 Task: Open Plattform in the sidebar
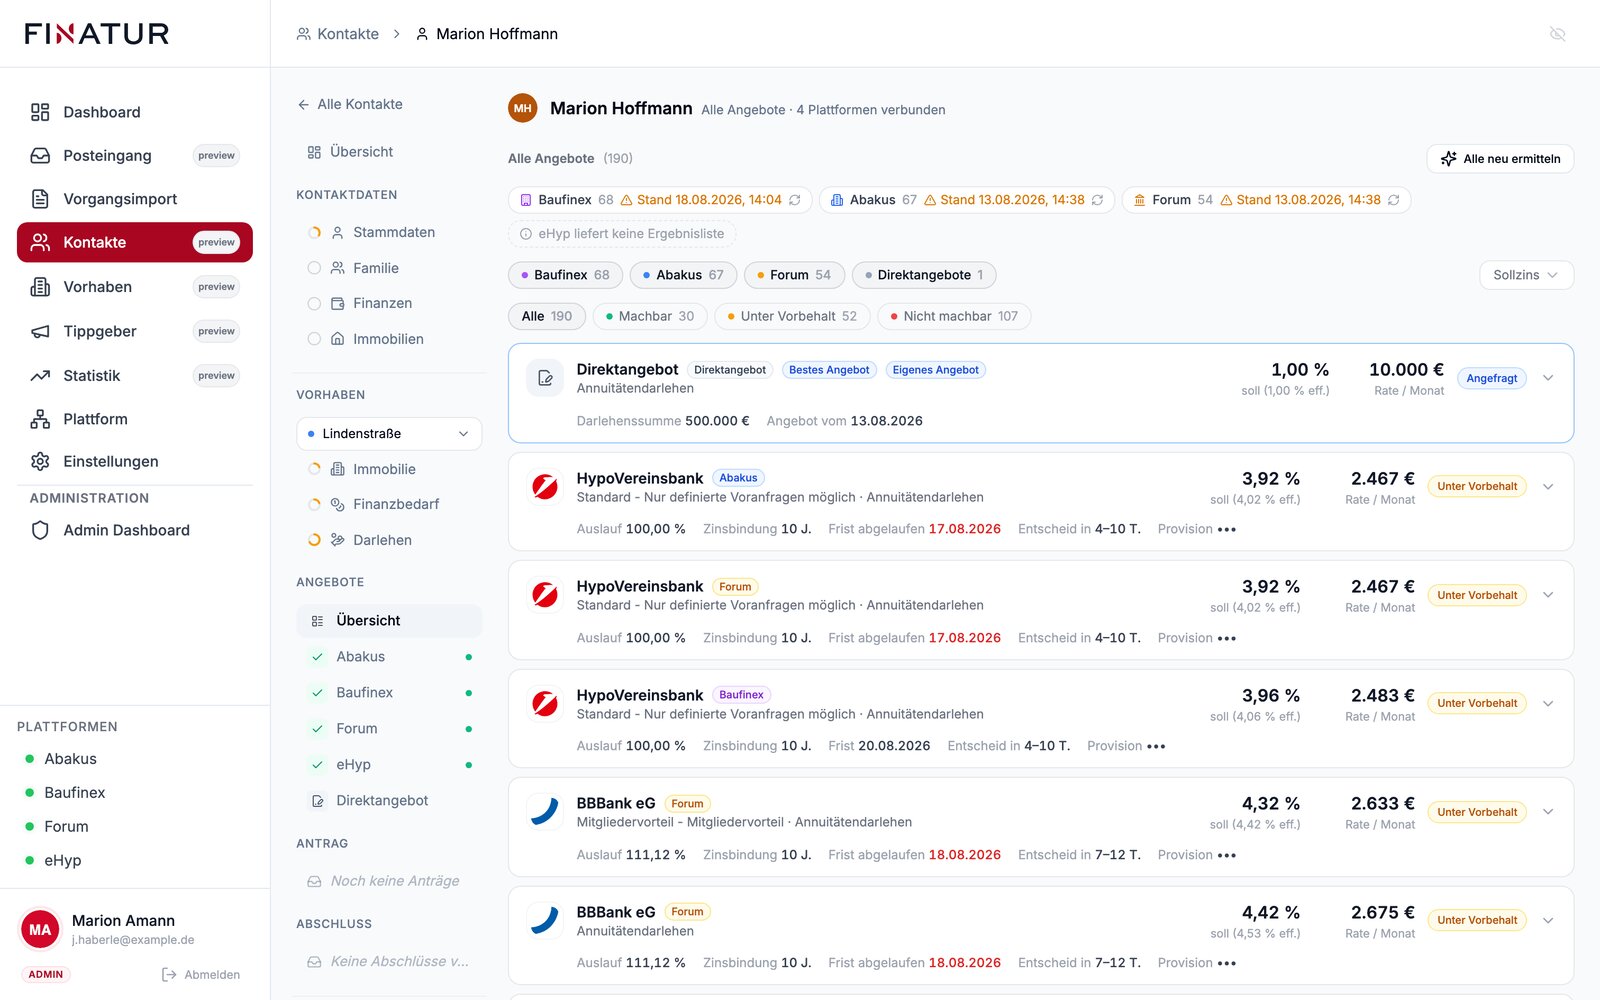tap(135, 419)
